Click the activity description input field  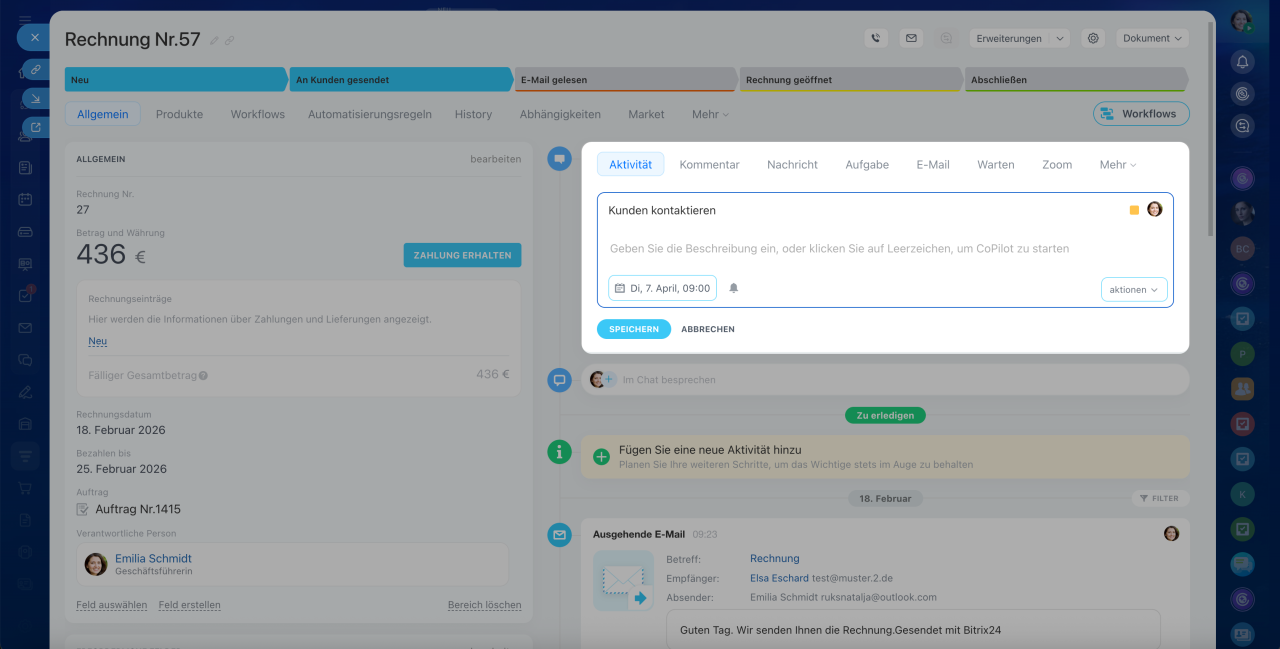pyautogui.click(x=838, y=248)
